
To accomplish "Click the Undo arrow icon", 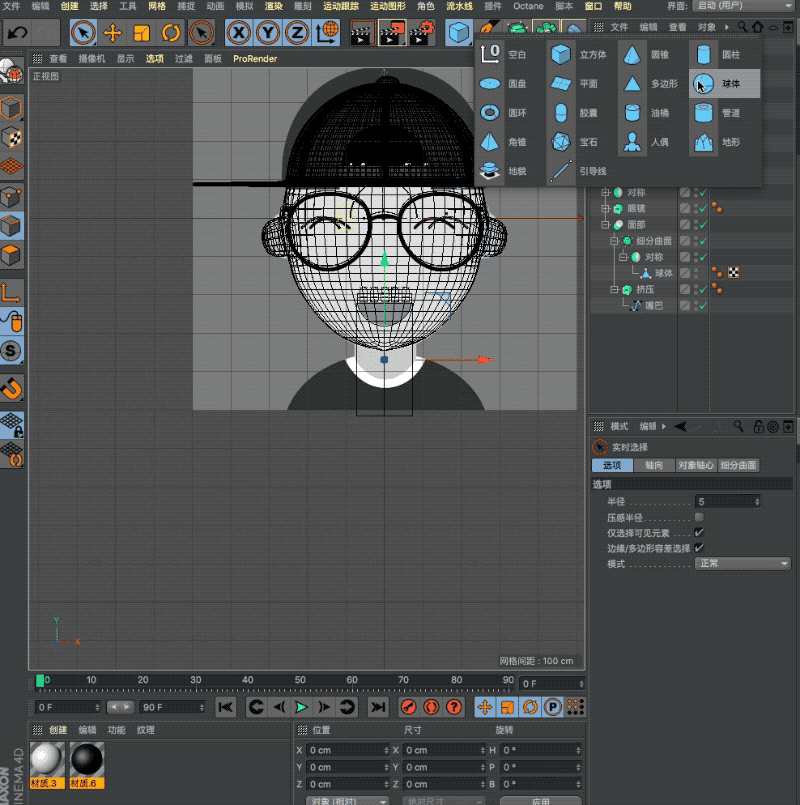I will 17,33.
